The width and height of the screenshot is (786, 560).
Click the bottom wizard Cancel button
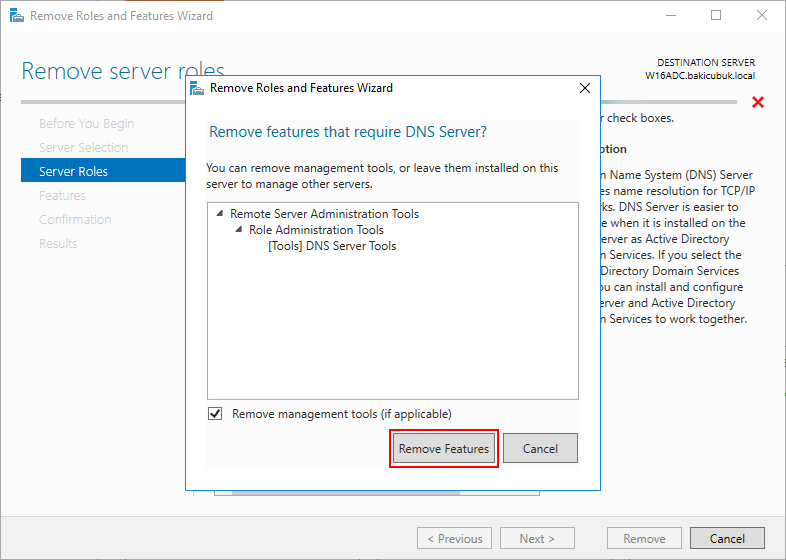click(727, 538)
